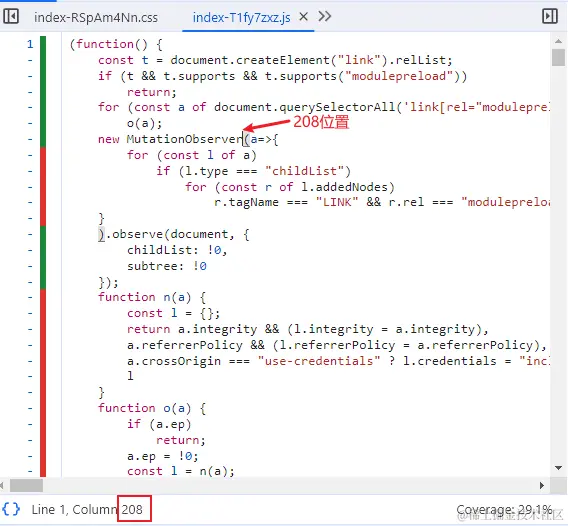Click the pretty-print curly braces icon

pyautogui.click(x=11, y=509)
